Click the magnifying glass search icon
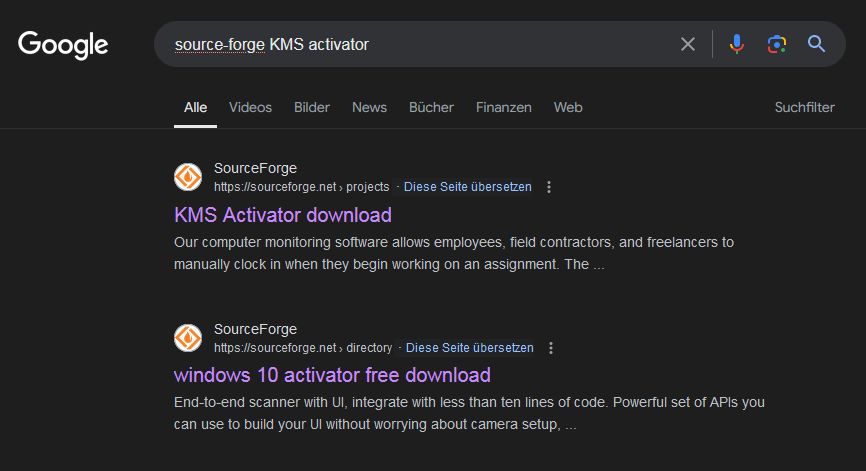Image resolution: width=866 pixels, height=471 pixels. tap(817, 44)
